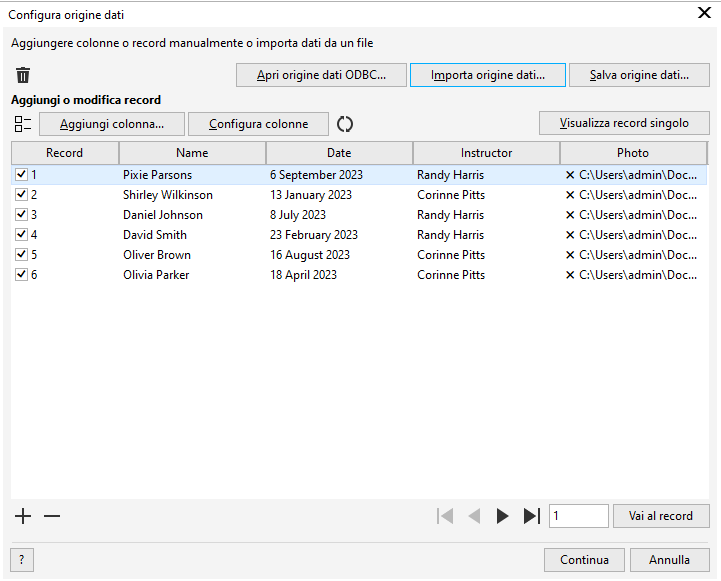Open help with the question mark button

point(21,560)
